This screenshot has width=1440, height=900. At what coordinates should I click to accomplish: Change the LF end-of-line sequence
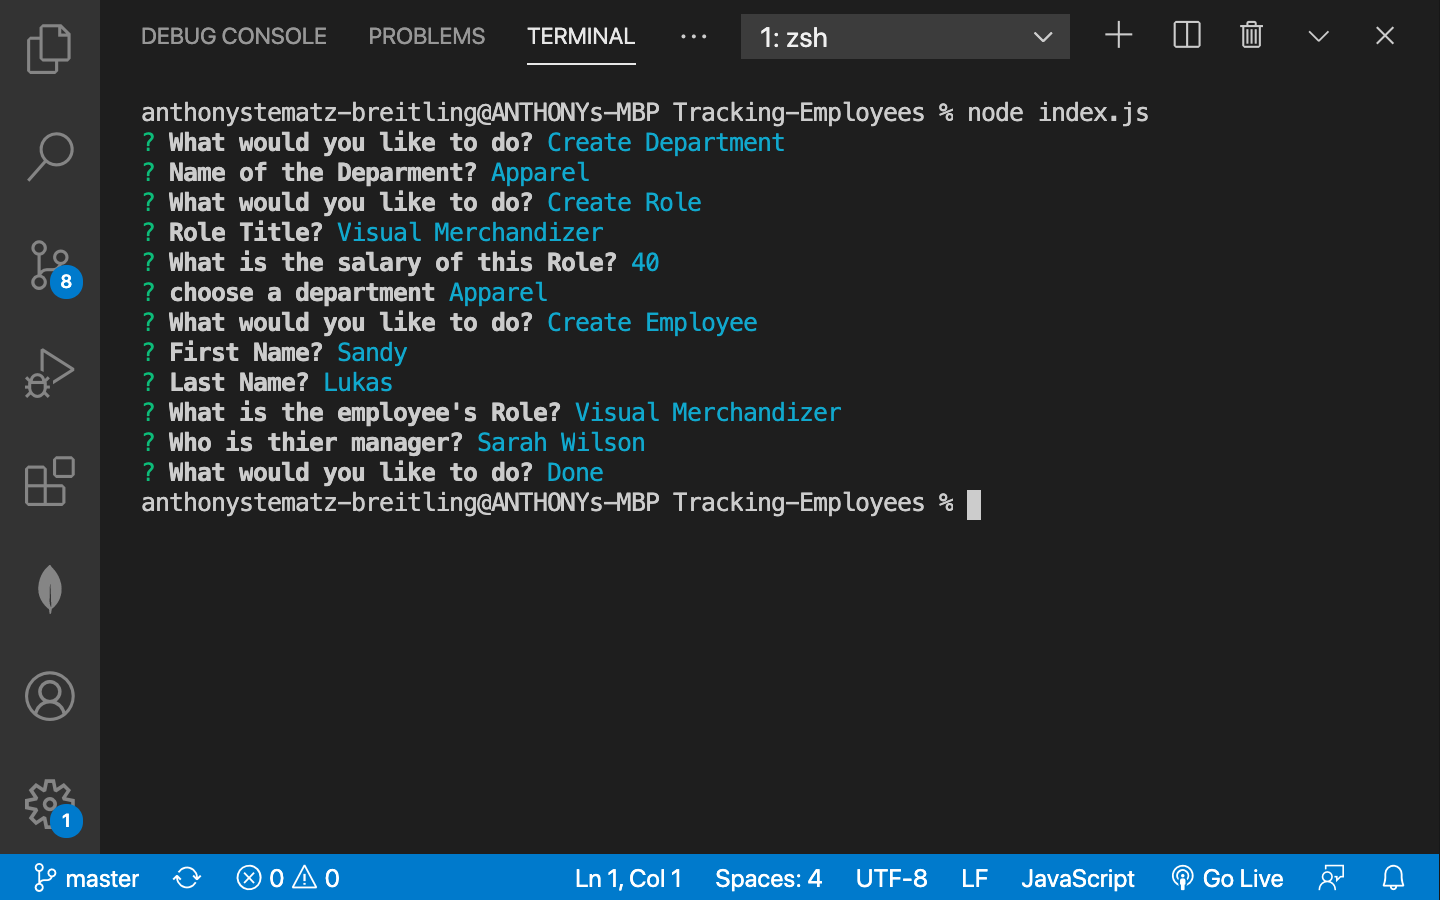974,878
